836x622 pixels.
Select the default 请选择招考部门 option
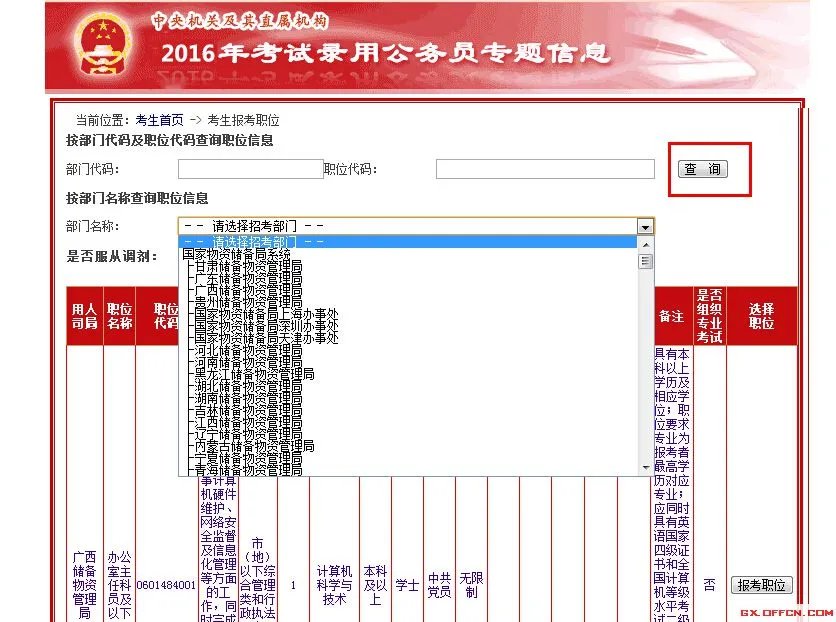[x=300, y=240]
